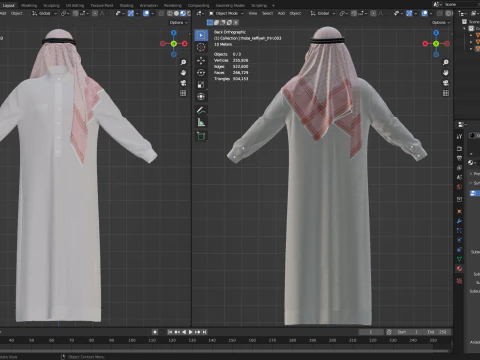Open the properties editor type dropdown
This screenshot has width=480, height=360.
462,125
